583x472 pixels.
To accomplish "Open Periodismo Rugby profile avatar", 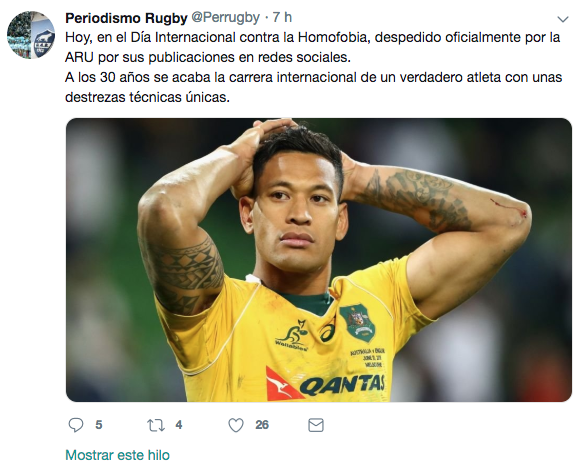I will 31,35.
